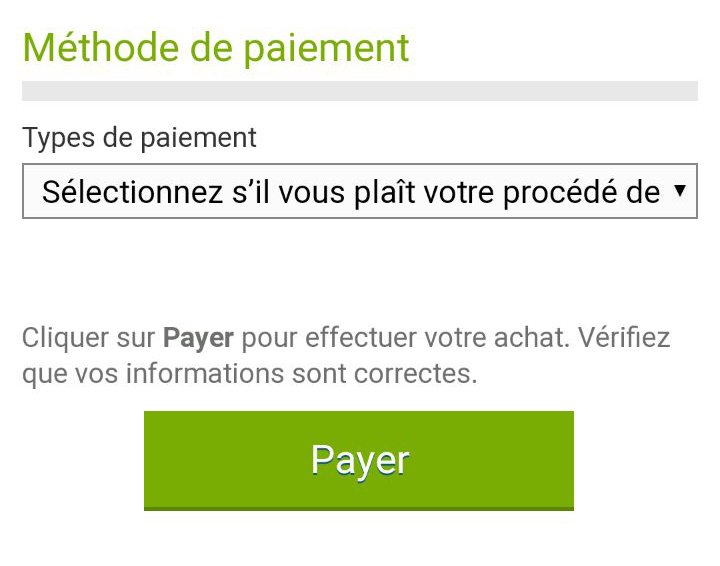Click the green Payer button
Image resolution: width=720 pixels, height=566 pixels.
[359, 460]
